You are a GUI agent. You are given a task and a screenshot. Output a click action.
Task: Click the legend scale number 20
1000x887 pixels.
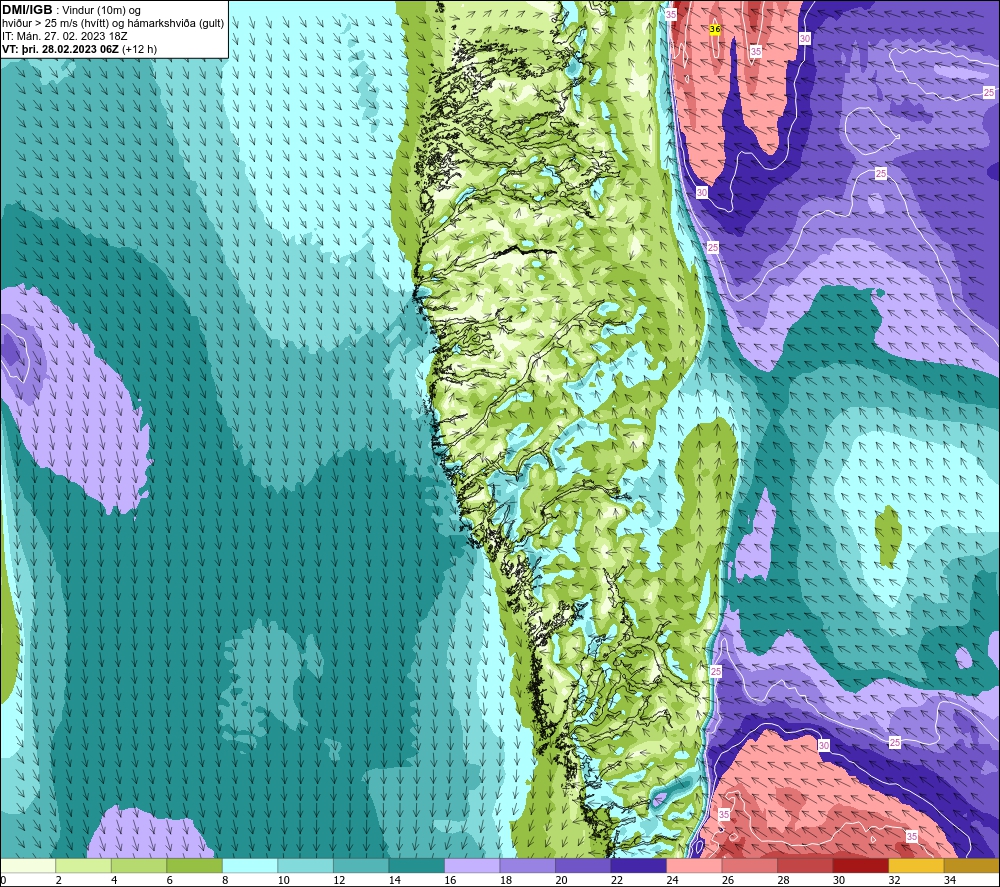click(x=561, y=880)
